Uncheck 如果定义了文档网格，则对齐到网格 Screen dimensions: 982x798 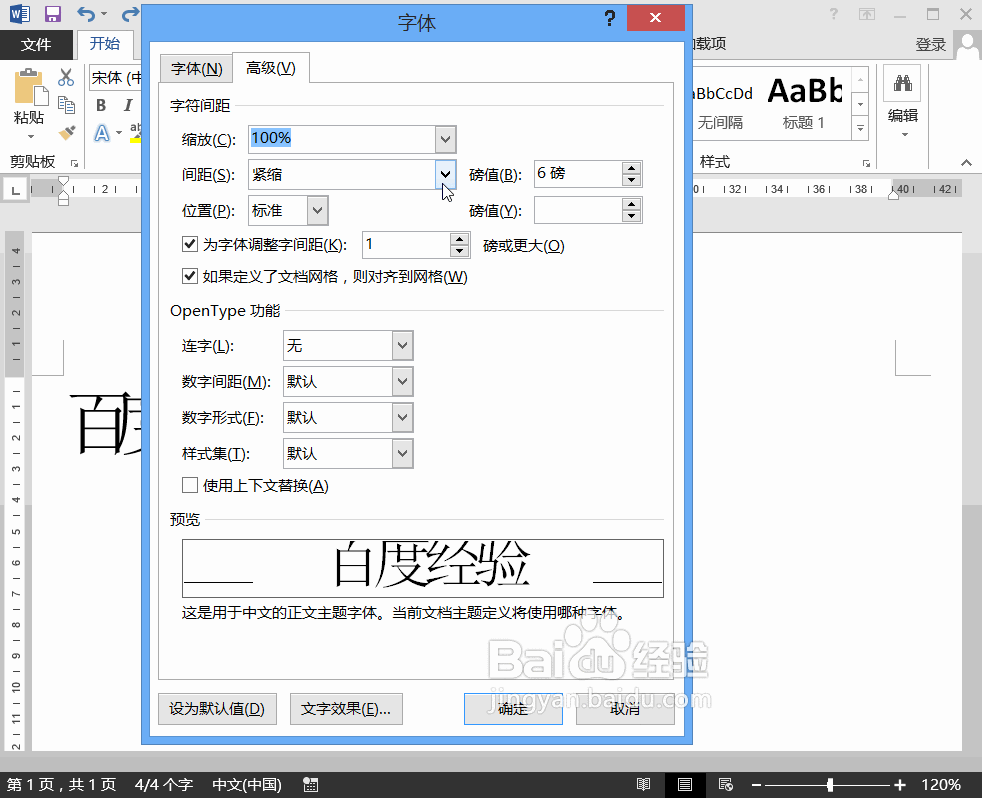tap(190, 276)
